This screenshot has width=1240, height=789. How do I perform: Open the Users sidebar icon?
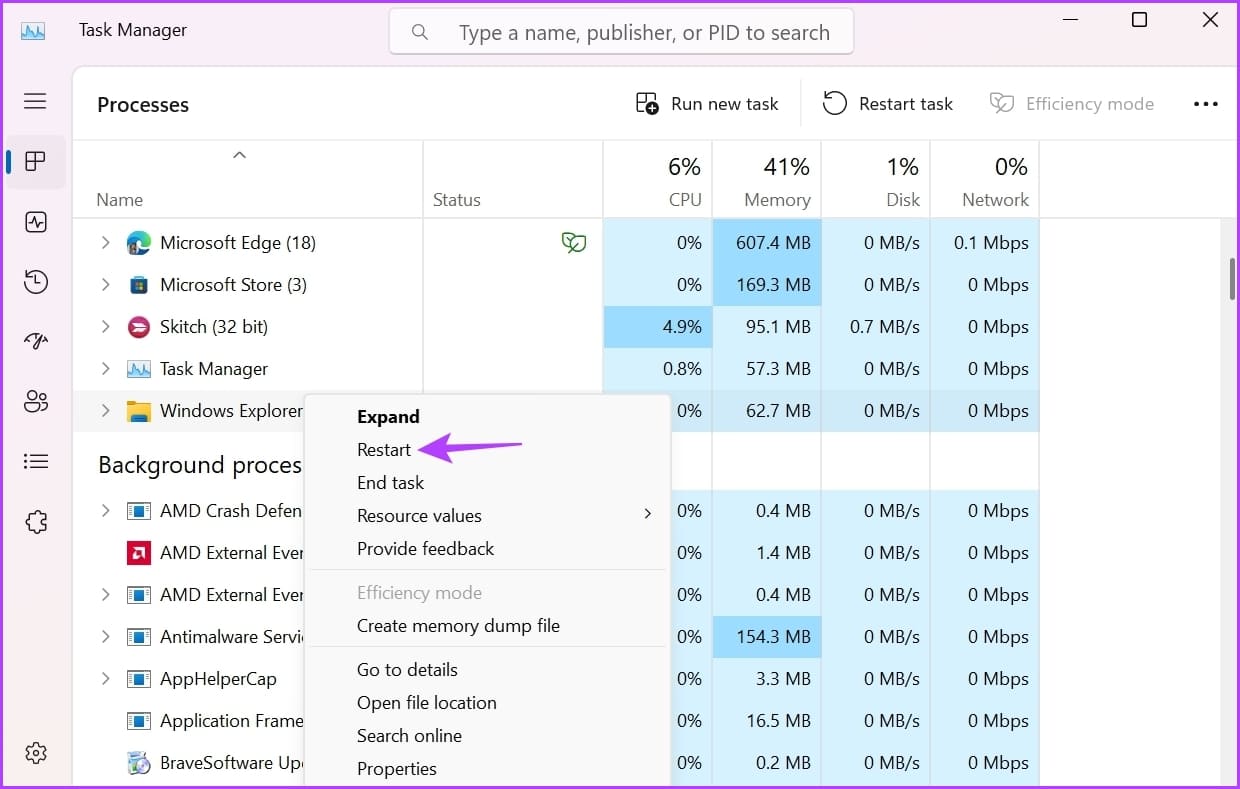pos(36,402)
